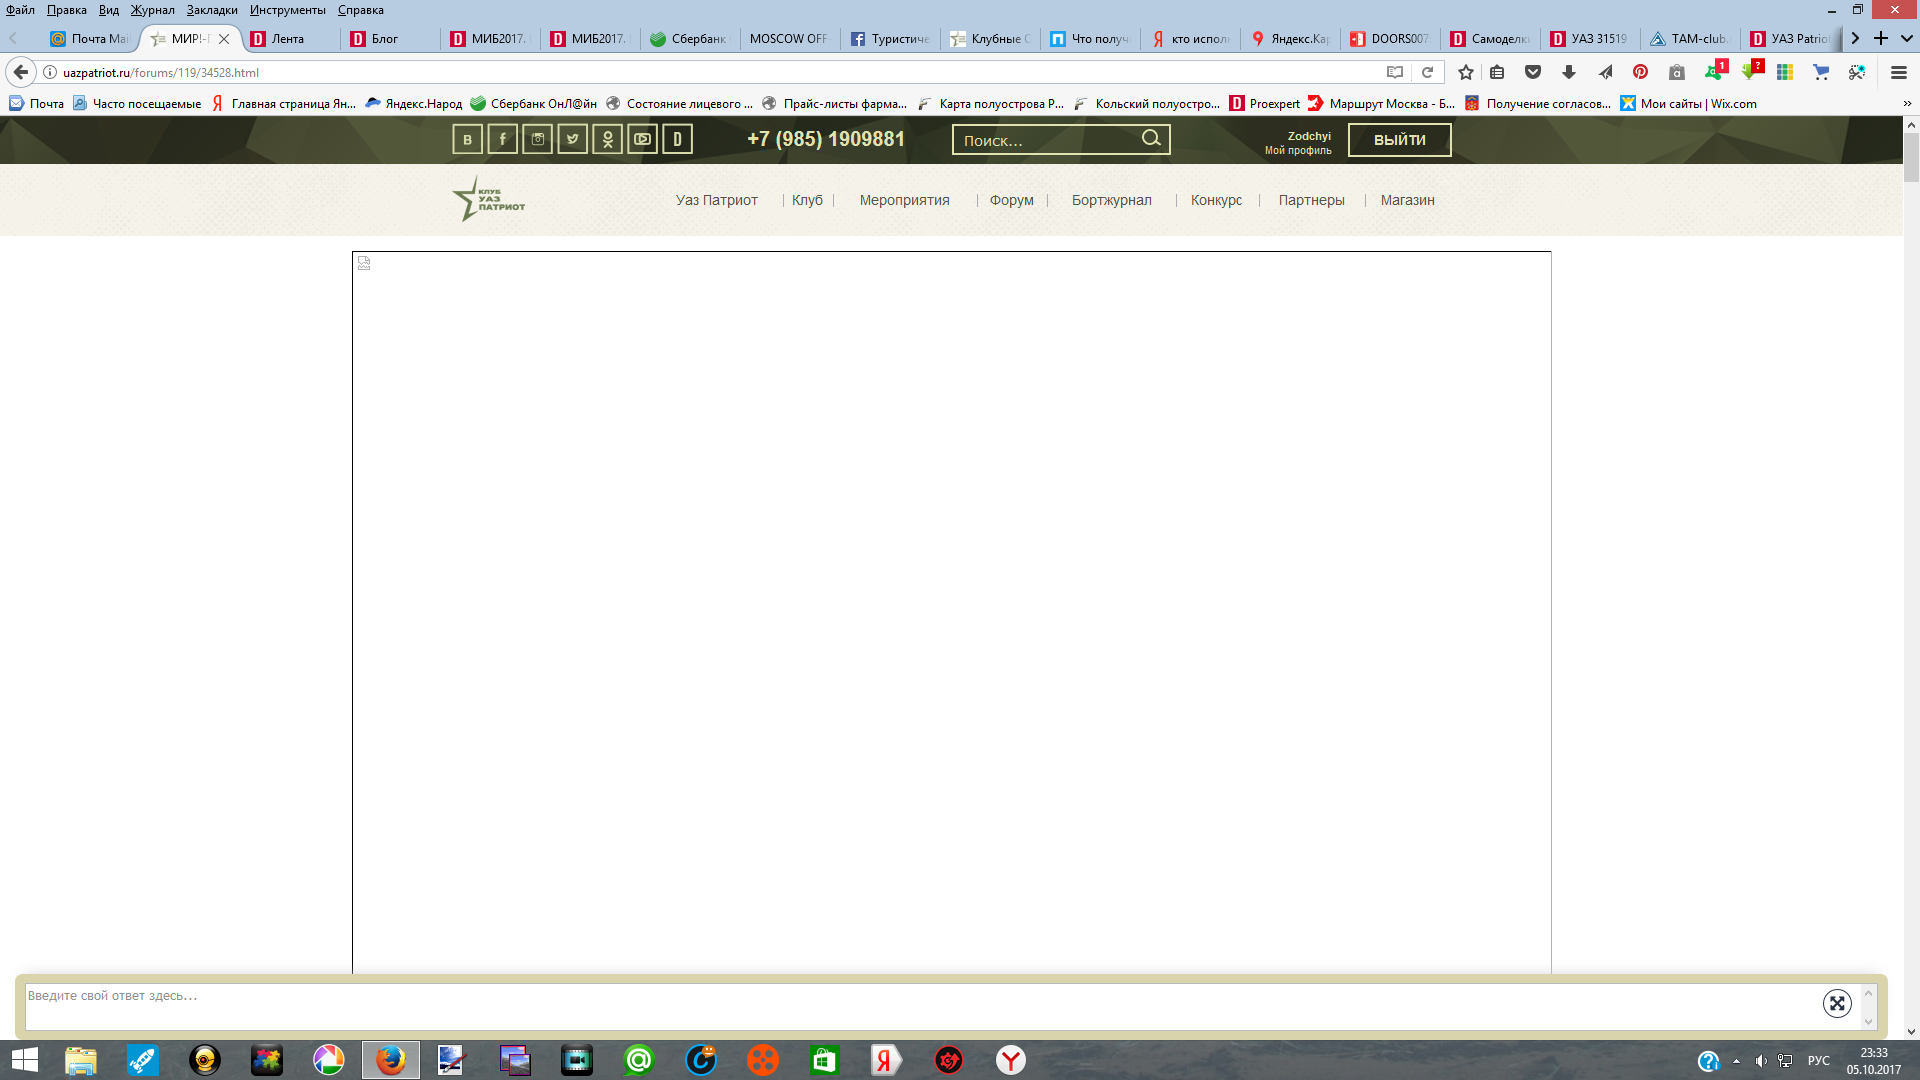This screenshot has height=1080, width=1920.
Task: Save page to Pocket icon
Action: pos(1532,72)
